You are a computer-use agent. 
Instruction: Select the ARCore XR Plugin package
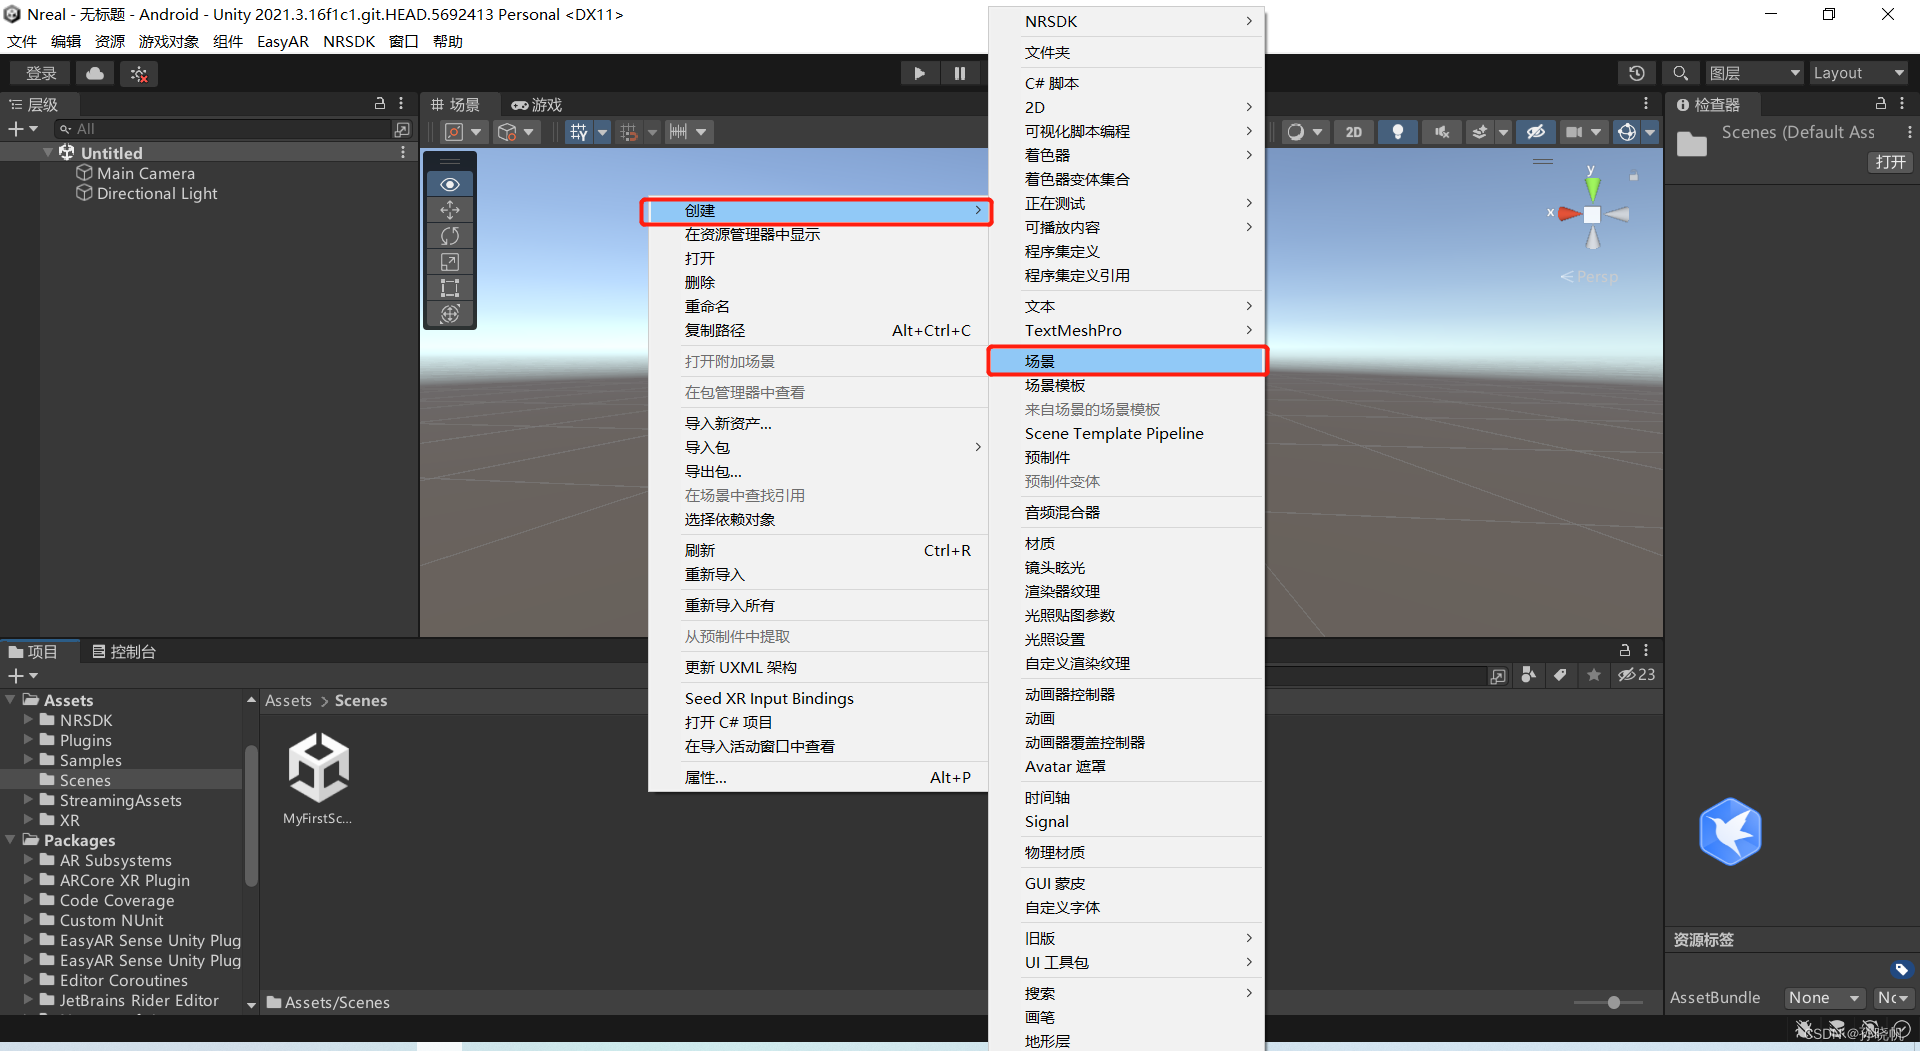124,880
